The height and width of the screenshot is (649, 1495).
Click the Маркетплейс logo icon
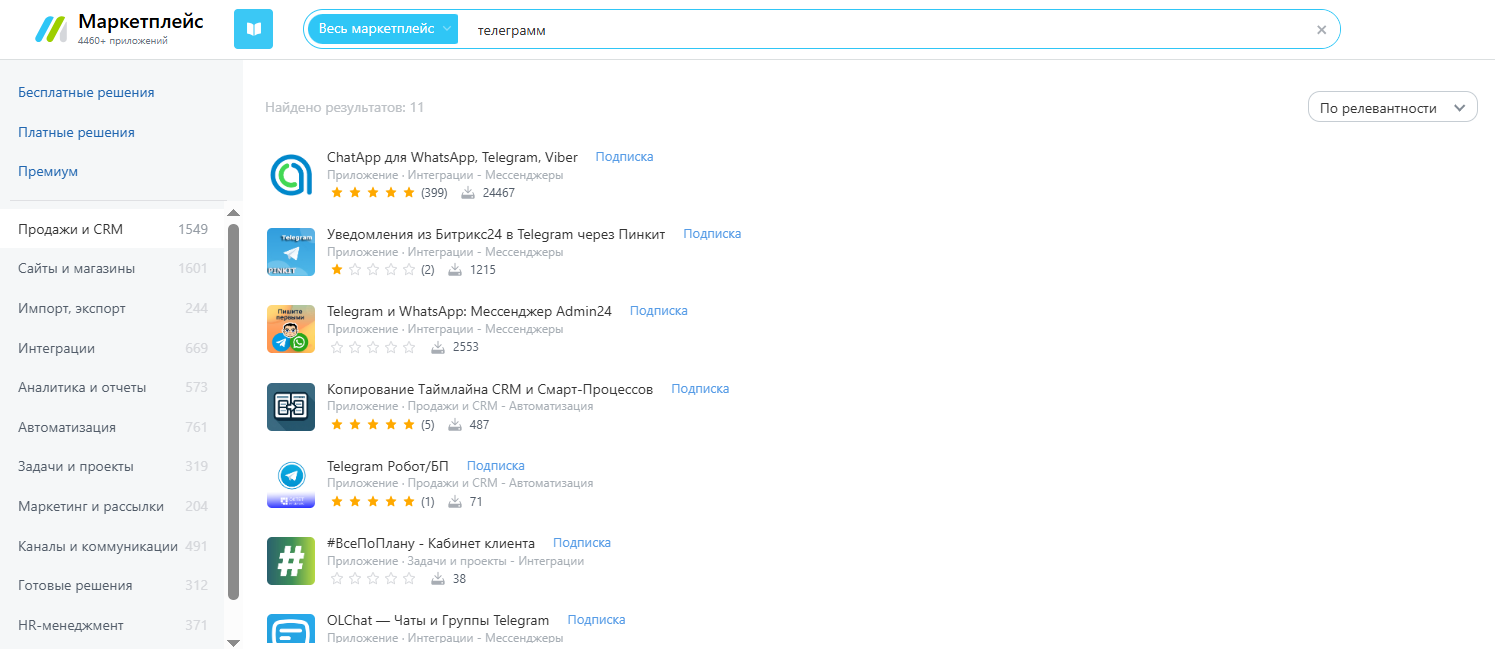[x=51, y=29]
